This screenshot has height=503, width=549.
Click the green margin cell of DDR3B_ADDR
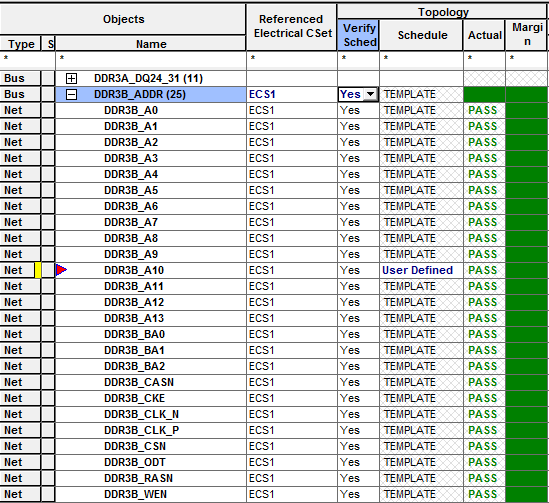(x=527, y=95)
